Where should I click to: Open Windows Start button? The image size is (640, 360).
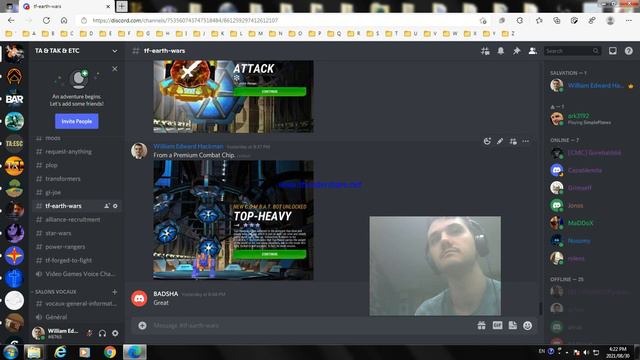(x=10, y=352)
